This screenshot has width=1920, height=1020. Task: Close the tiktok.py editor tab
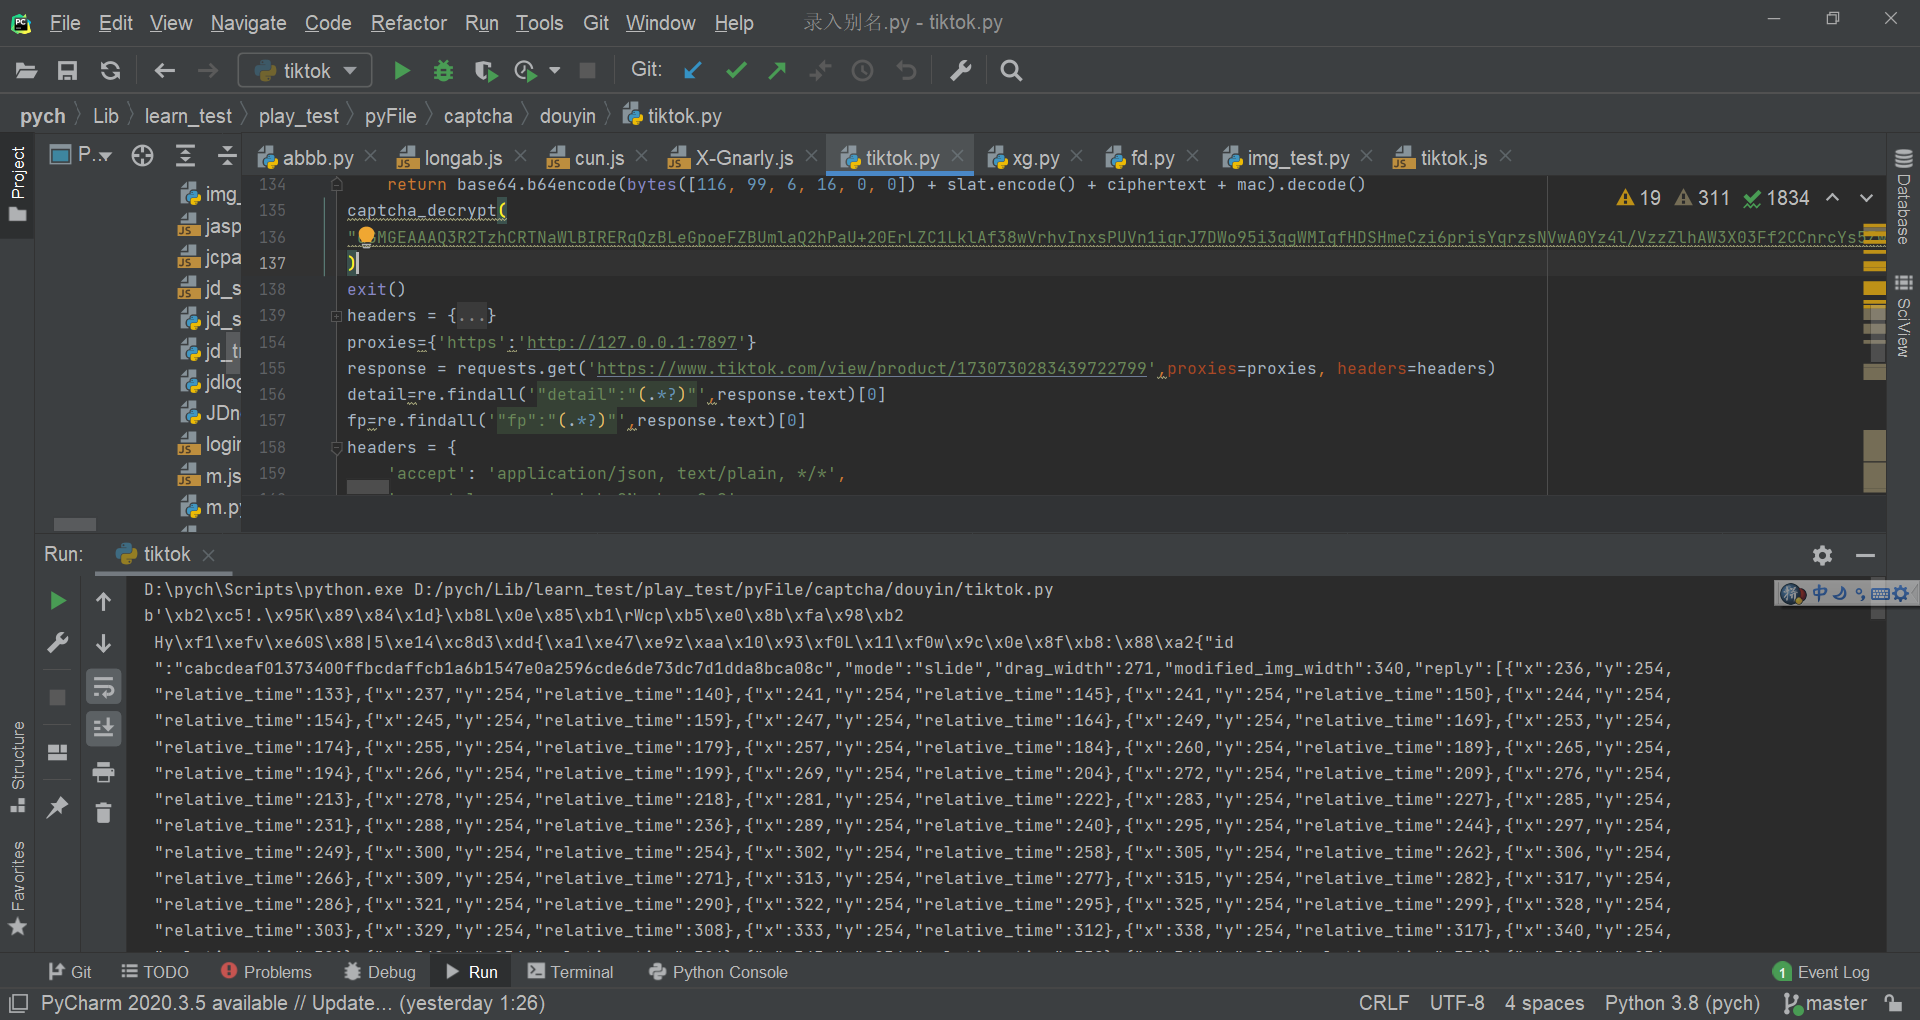pos(958,156)
